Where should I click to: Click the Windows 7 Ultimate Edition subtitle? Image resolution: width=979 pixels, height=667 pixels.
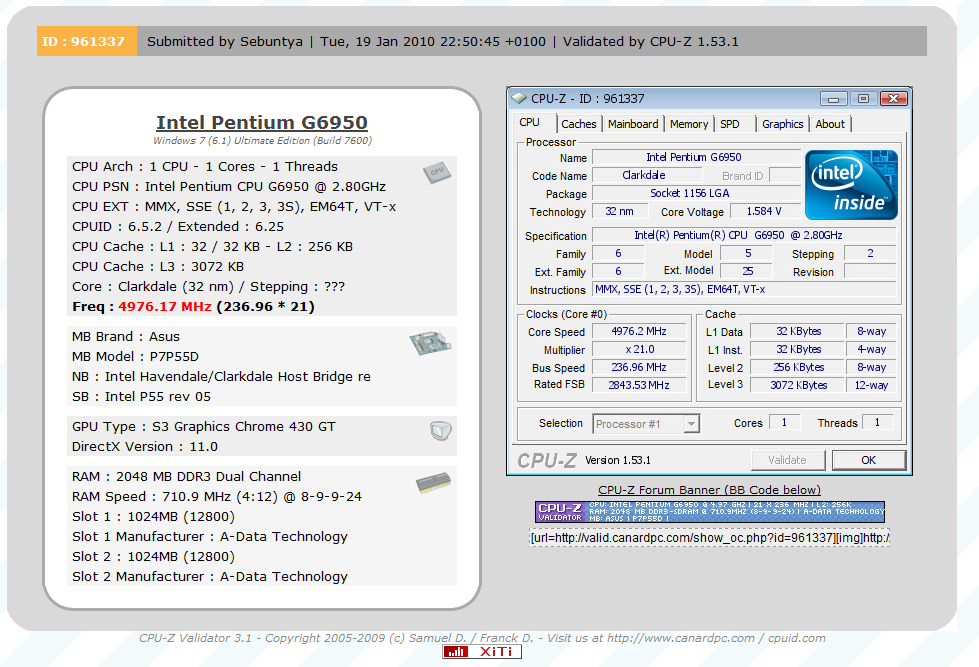(x=262, y=141)
